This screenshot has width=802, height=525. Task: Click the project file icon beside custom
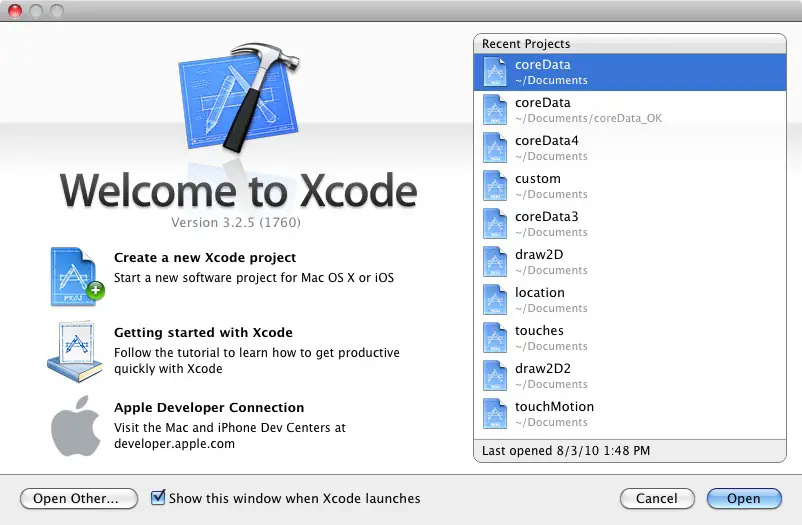[x=496, y=186]
